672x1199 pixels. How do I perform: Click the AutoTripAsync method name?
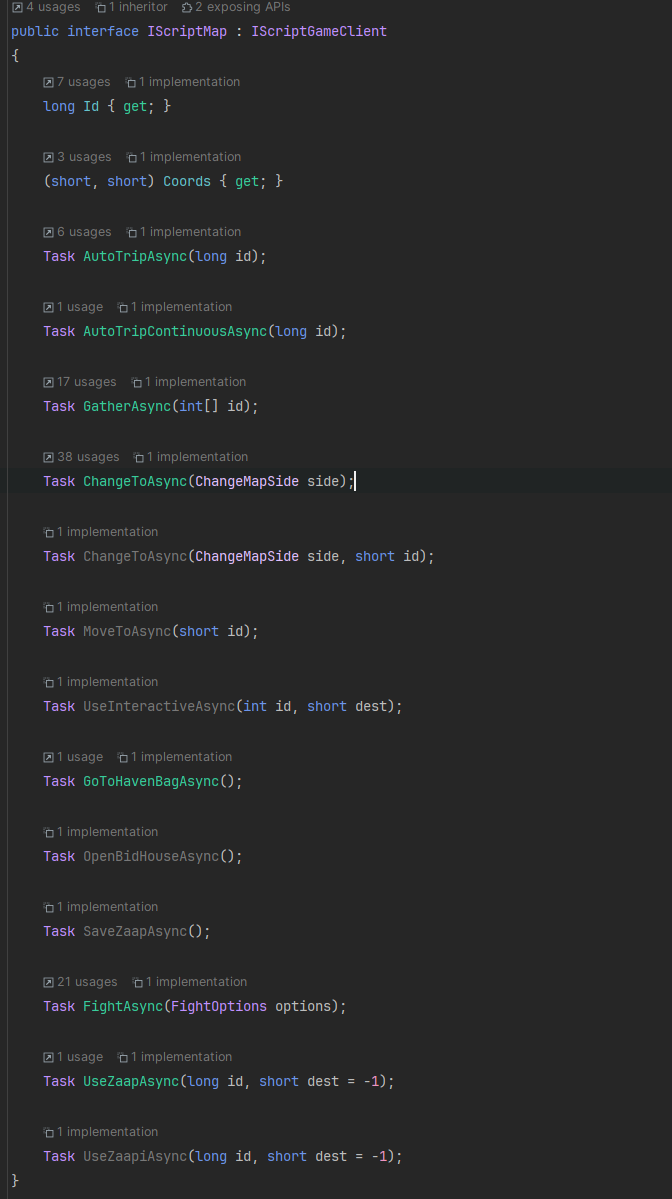(x=135, y=256)
